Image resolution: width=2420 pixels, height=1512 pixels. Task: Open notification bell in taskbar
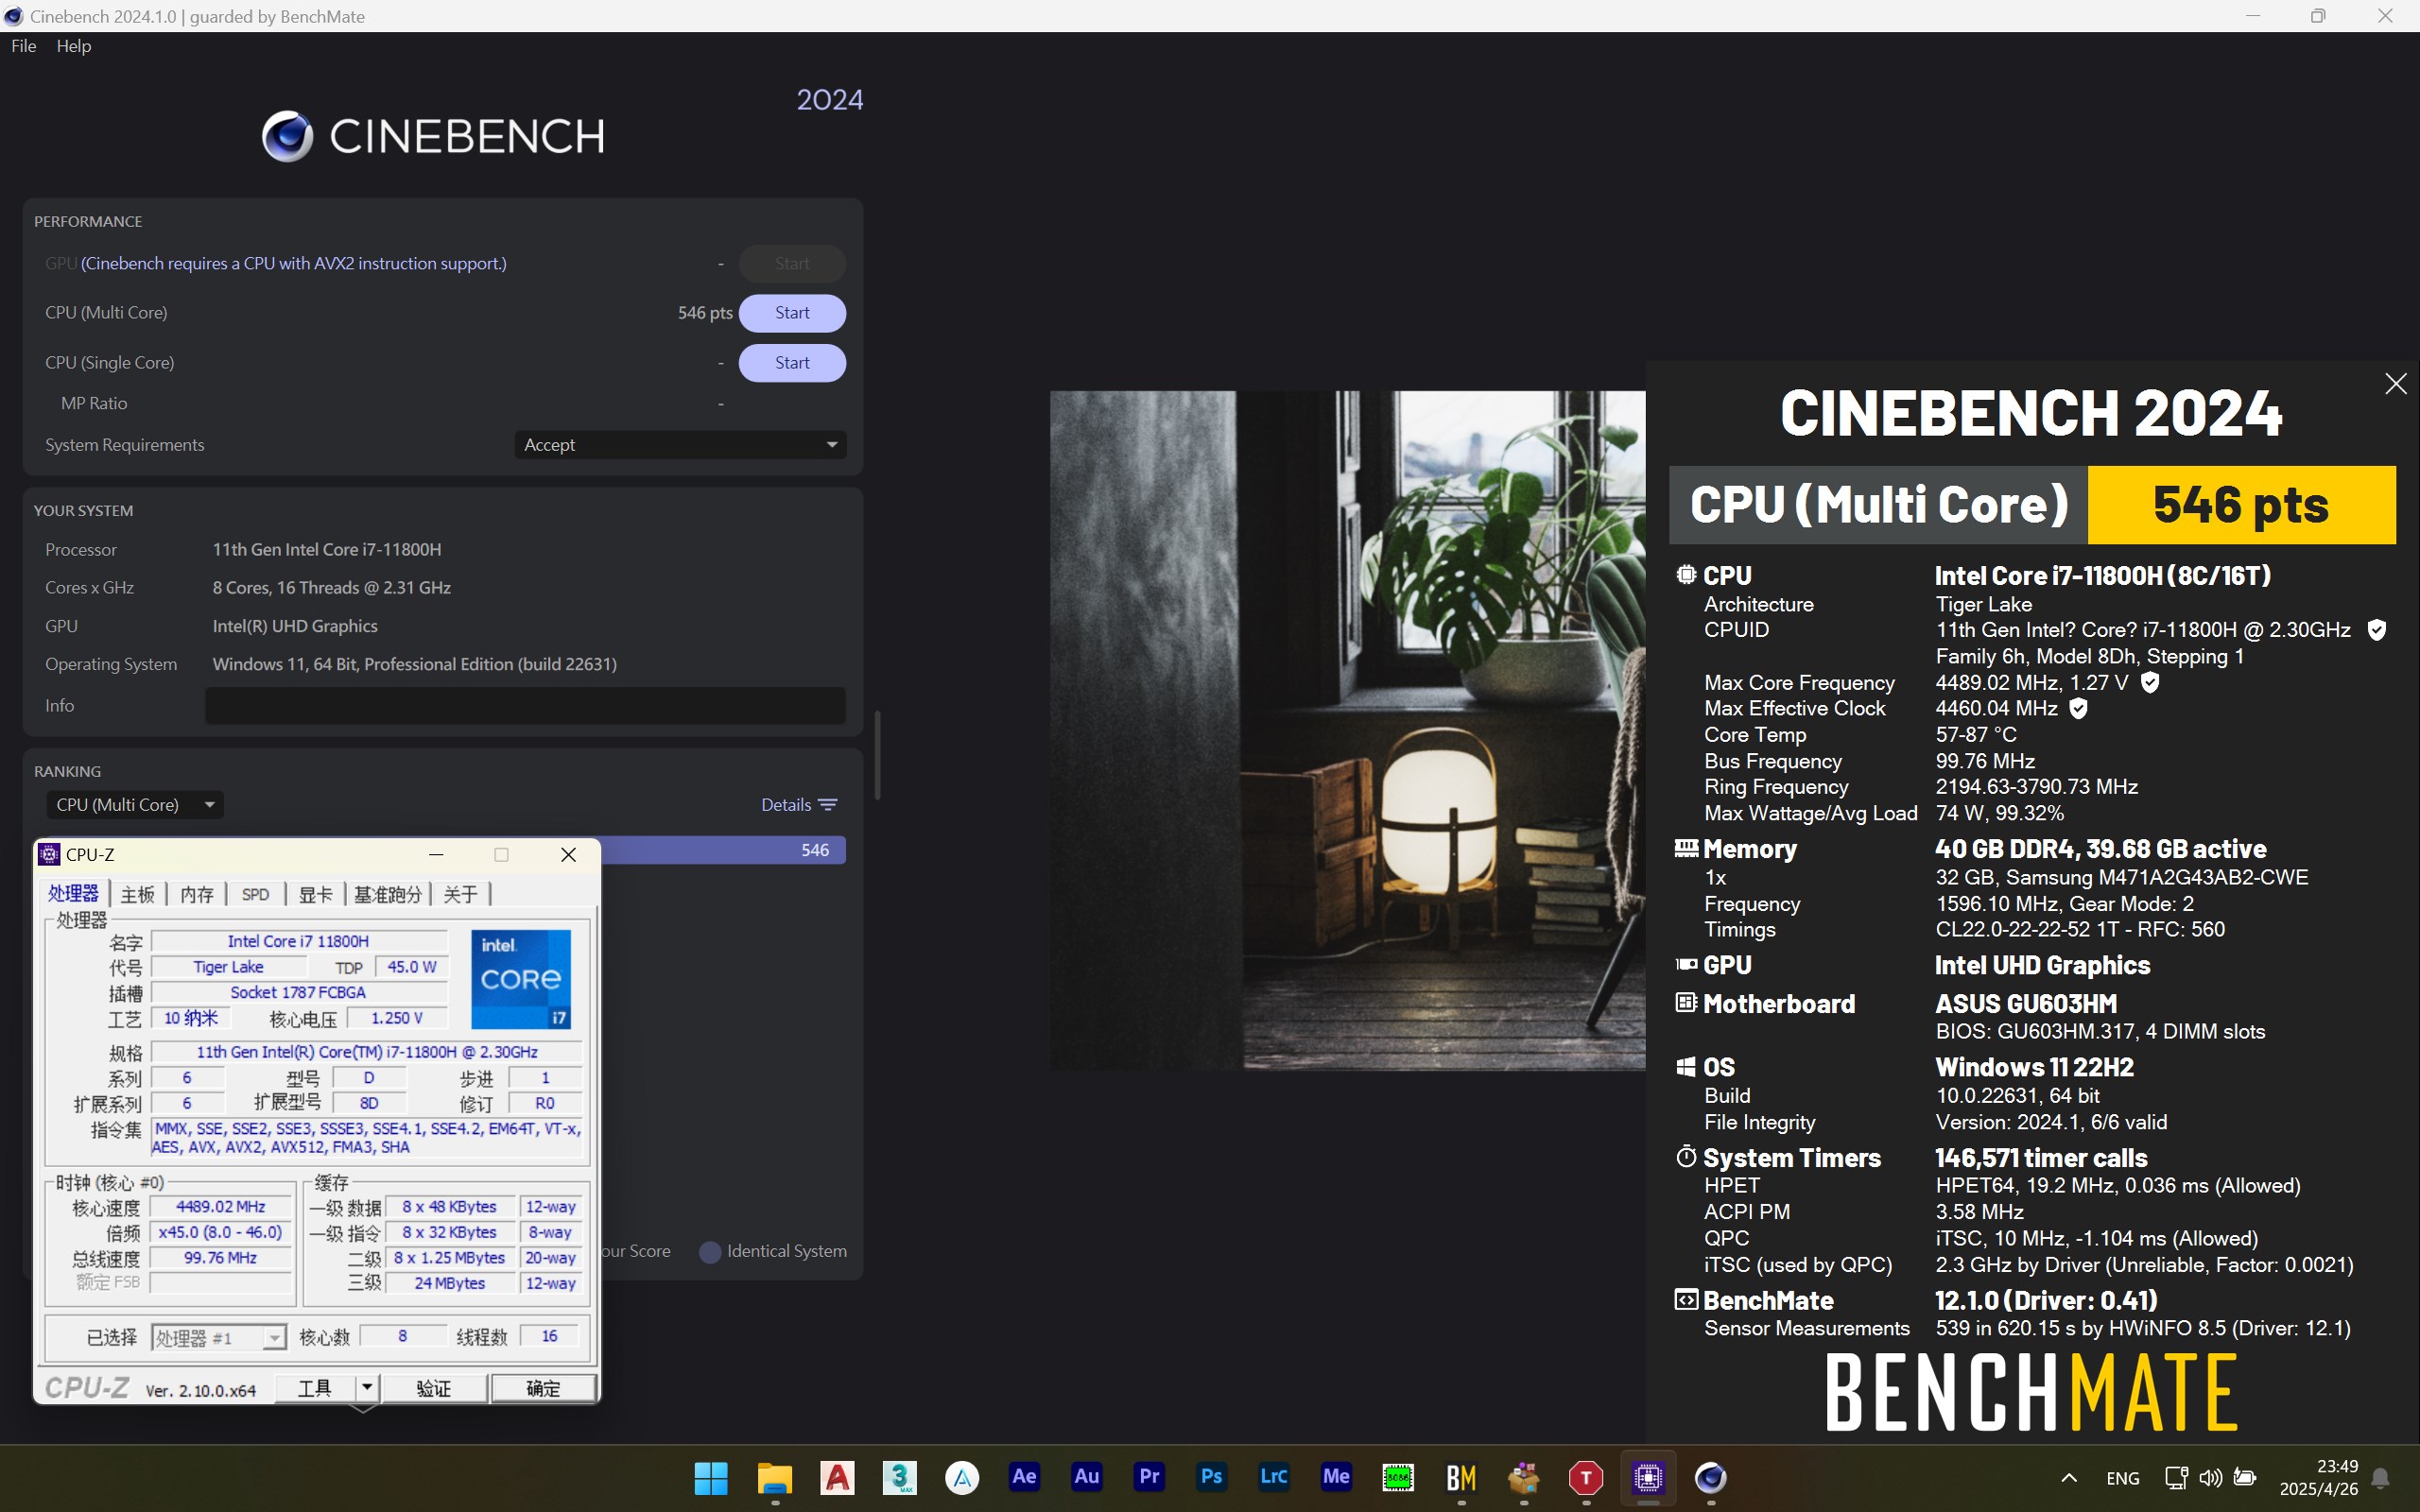pos(2381,1478)
